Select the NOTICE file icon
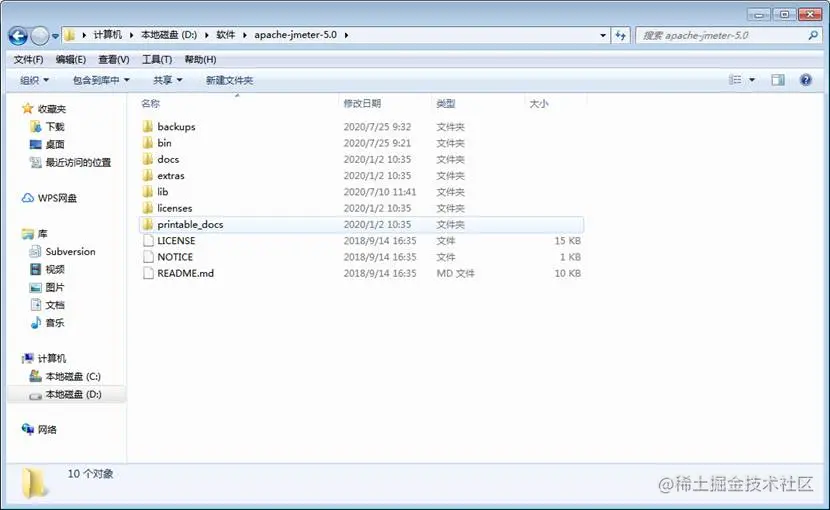 point(148,257)
